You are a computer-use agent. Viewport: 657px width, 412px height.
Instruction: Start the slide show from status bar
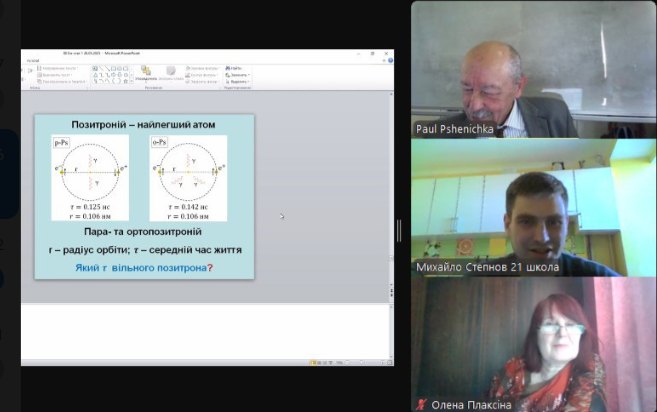click(x=329, y=362)
